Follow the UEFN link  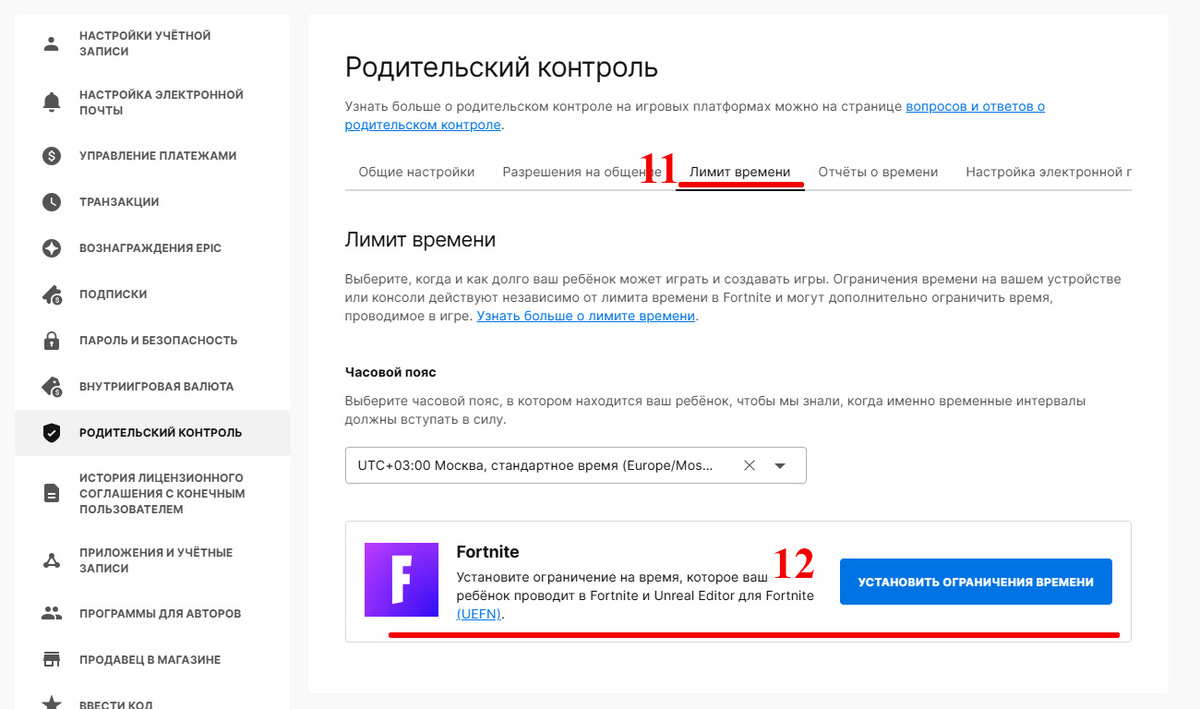[x=479, y=614]
